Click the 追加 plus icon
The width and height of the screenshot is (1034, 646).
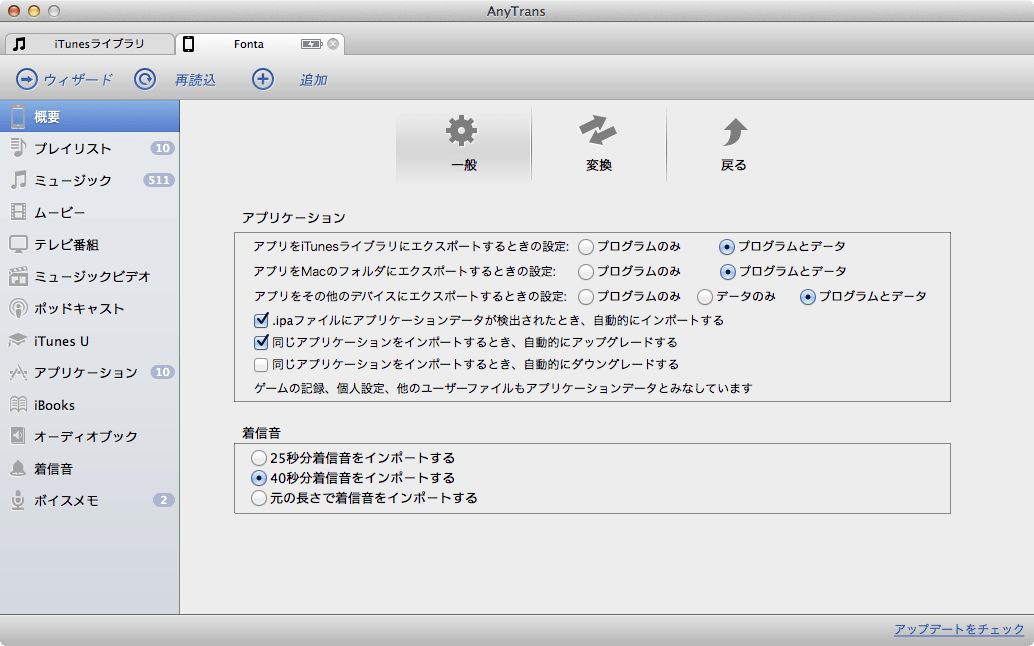[263, 80]
